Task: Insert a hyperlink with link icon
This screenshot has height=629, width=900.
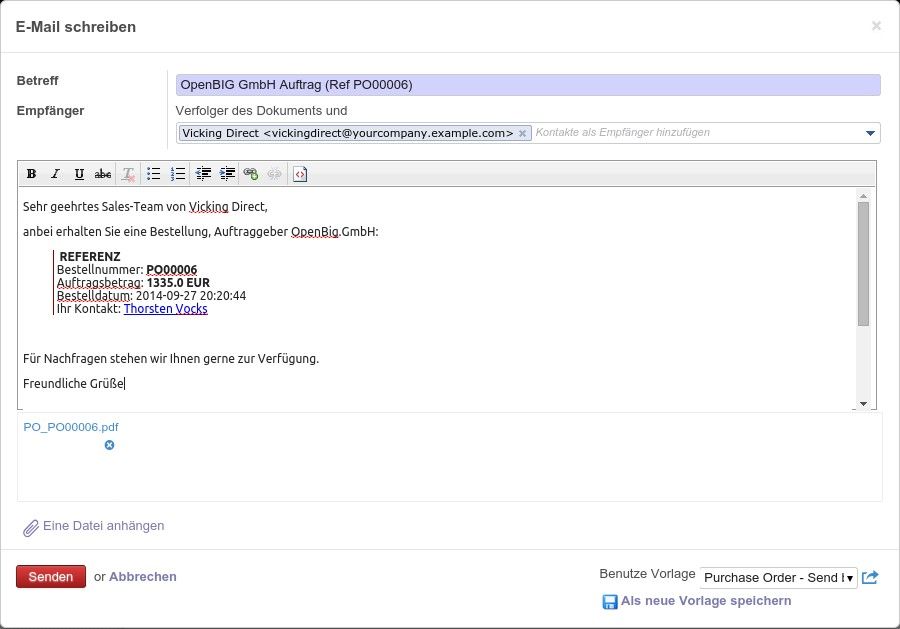Action: (251, 174)
